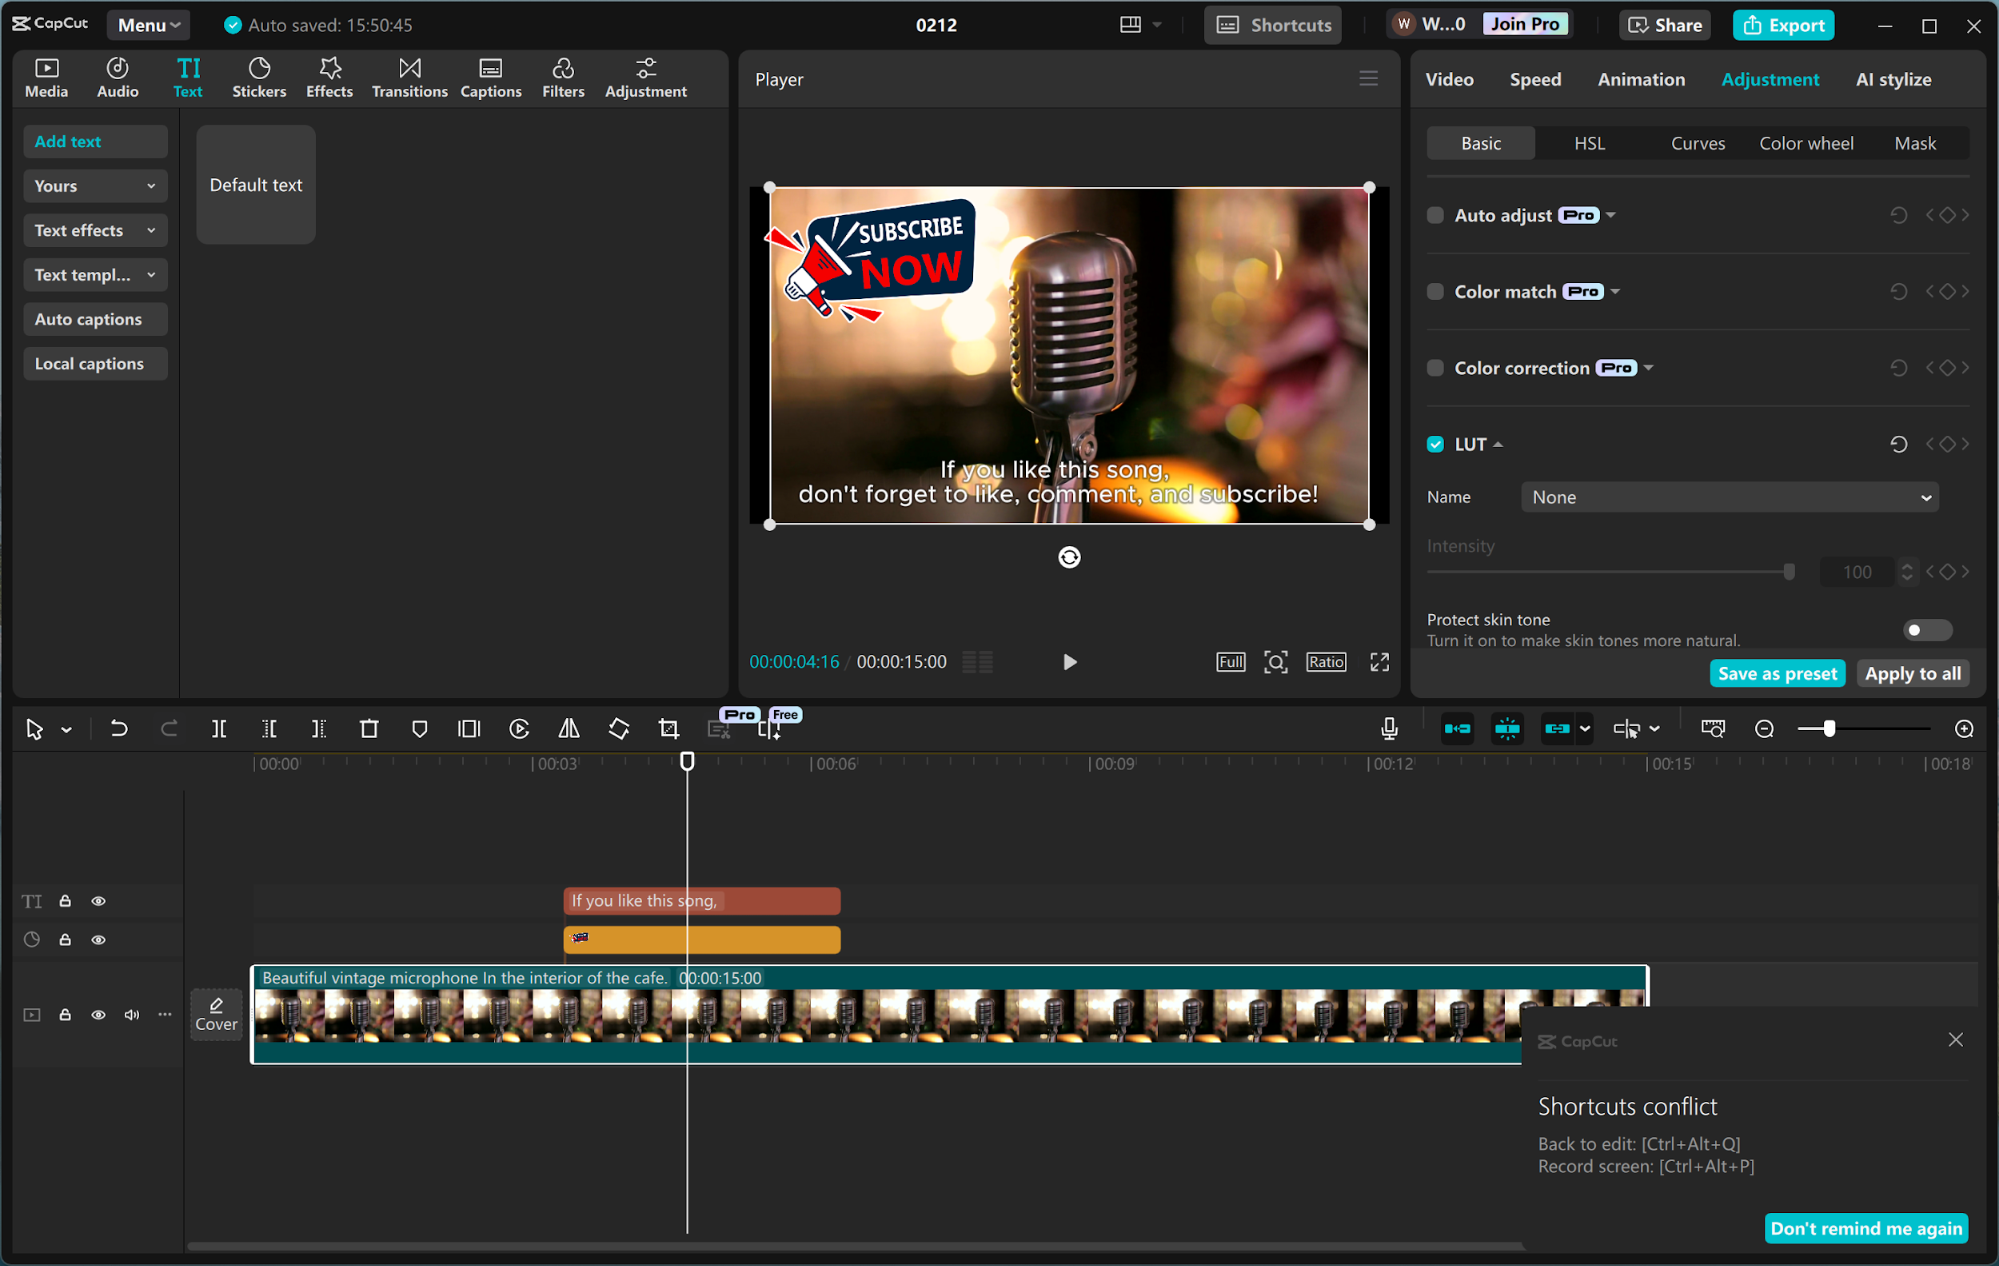
Task: Click the Split tool icon
Action: 219,729
